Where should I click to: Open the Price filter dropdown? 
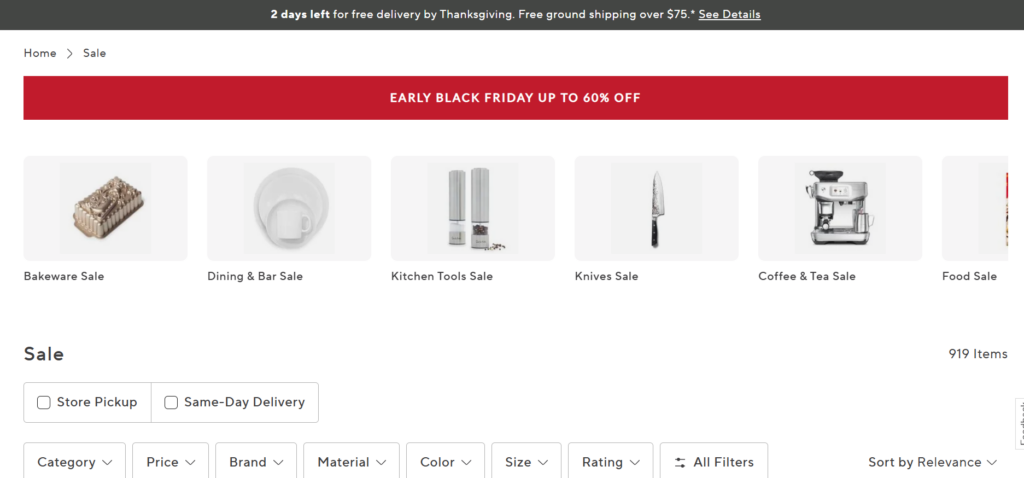click(170, 462)
